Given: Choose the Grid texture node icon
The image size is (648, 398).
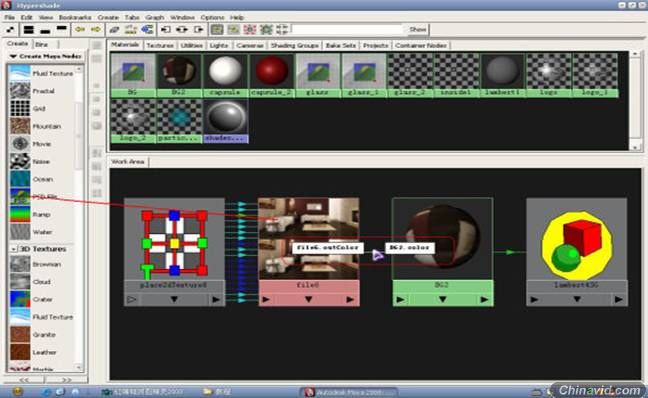Looking at the screenshot, I should pyautogui.click(x=20, y=109).
